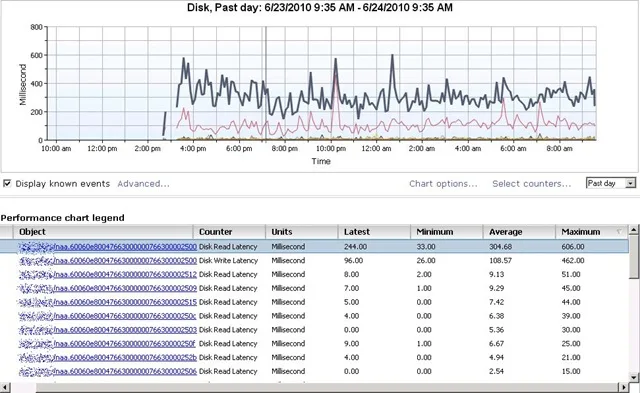Screen dimensions: 640x393
Task: Click the 2.54 average value
Action: [x=496, y=371]
